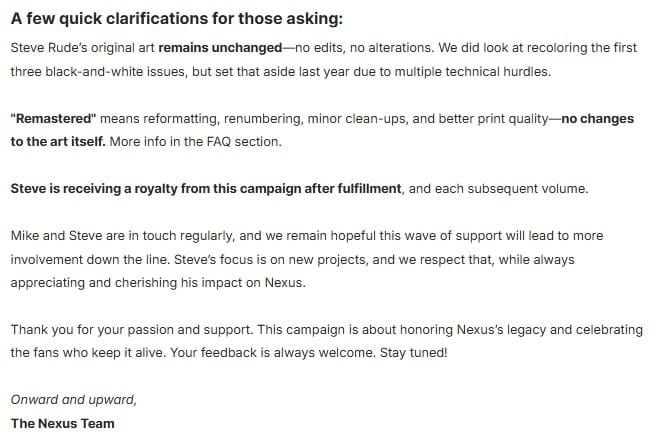Click the words 'Stay tuned!'
The image size is (665, 442).
coord(414,352)
